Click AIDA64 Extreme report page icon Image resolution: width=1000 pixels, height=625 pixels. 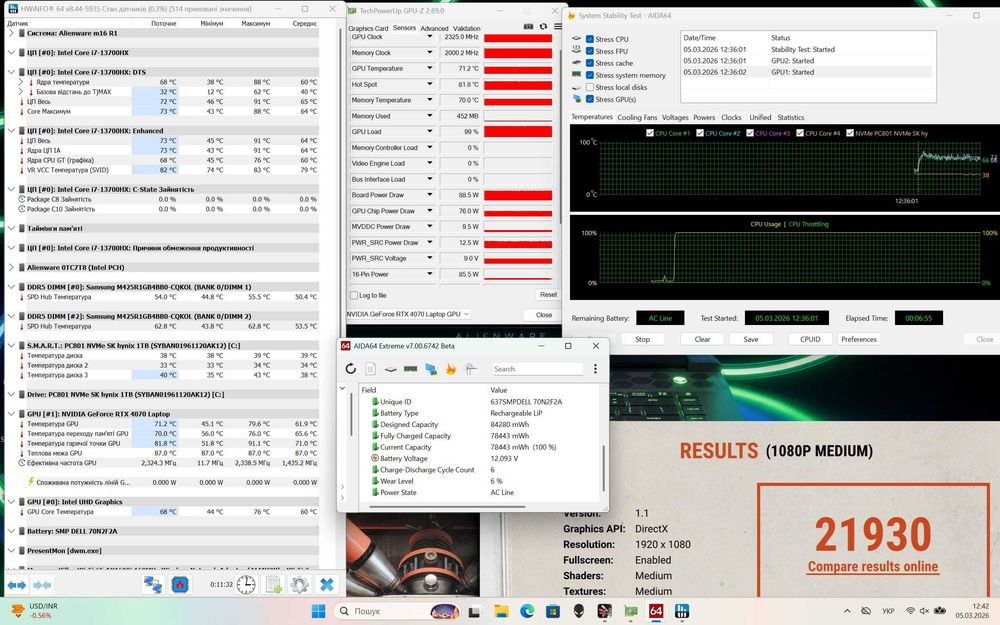[371, 369]
